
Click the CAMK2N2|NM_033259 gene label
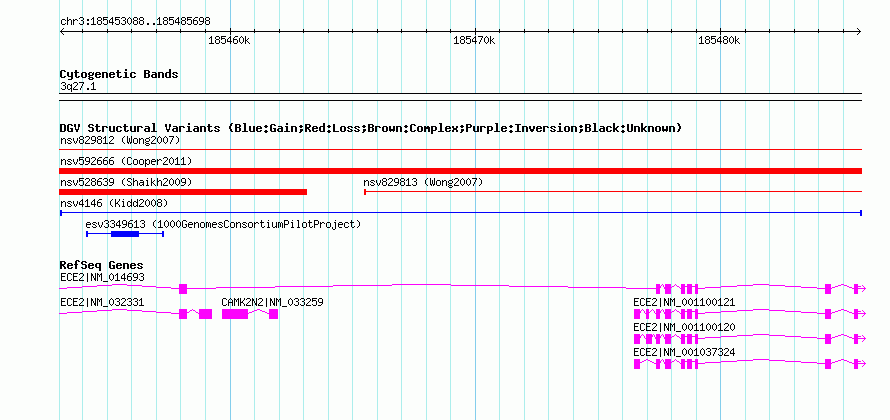(x=272, y=303)
